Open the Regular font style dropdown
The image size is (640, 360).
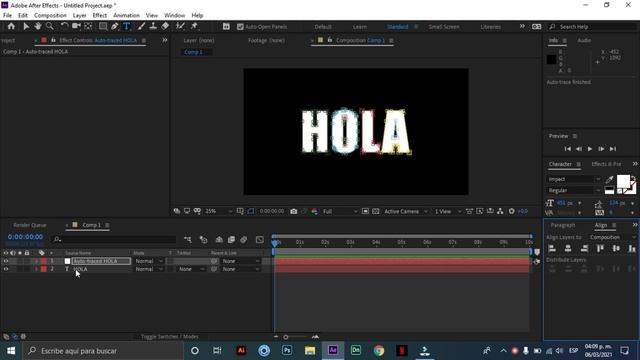573,191
